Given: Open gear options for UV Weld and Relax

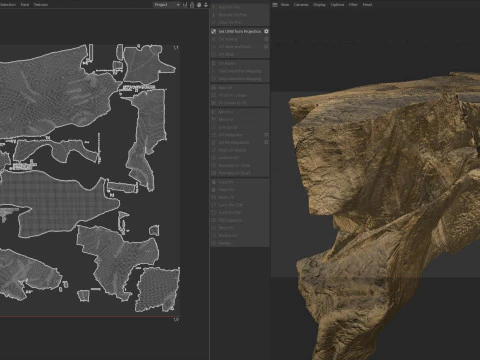Looking at the screenshot, I should coord(266,47).
